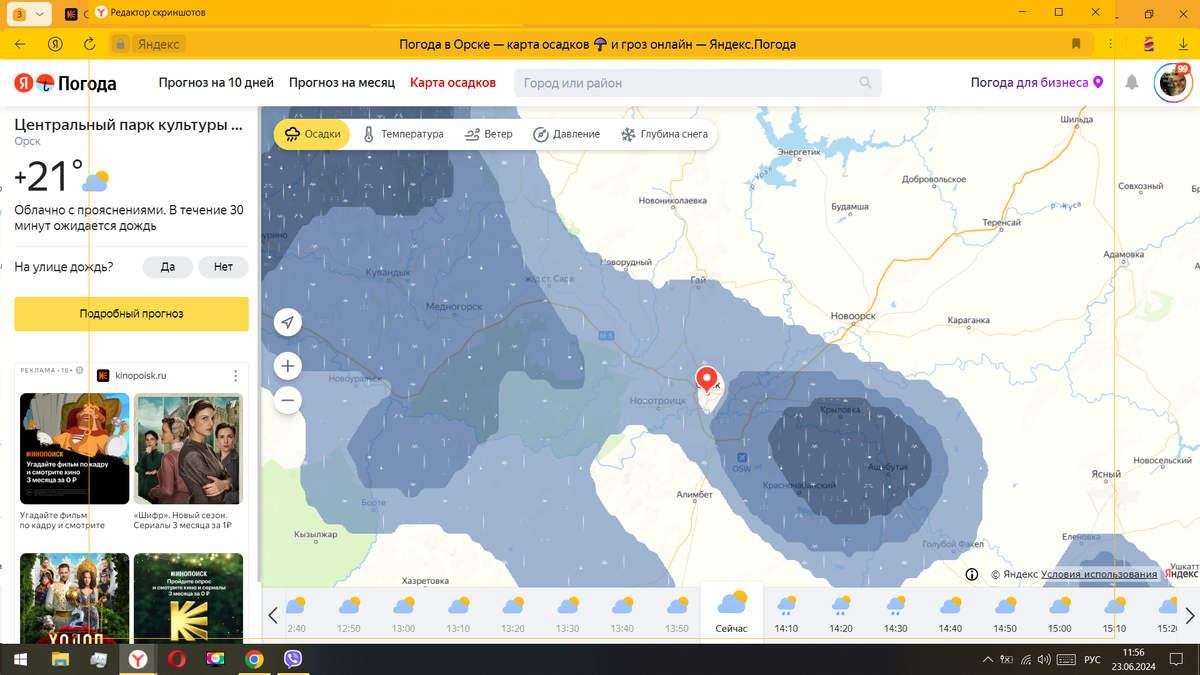Open the Угадайте фильм по кадру ad thumbnail

74,449
